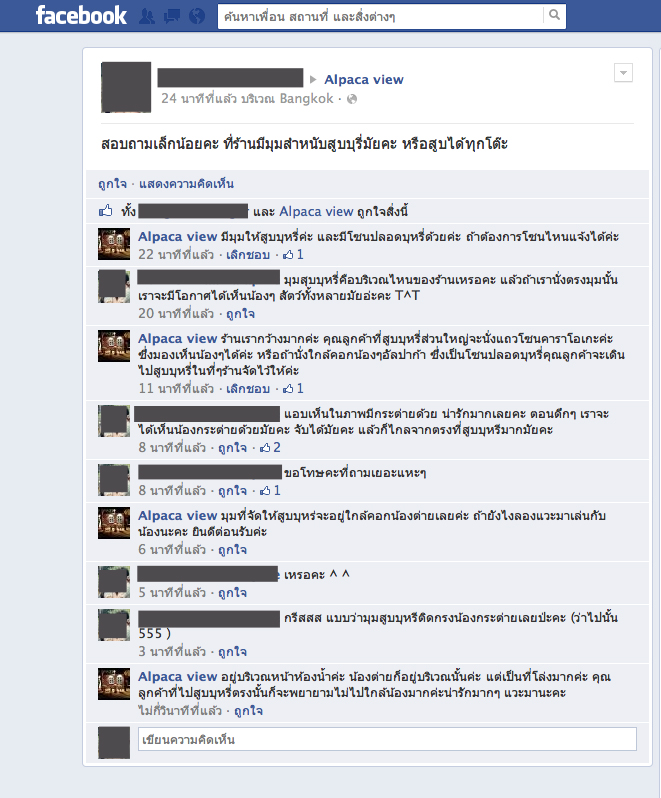This screenshot has width=661, height=798.
Task: Open messages icon in Facebook header
Action: 172,16
